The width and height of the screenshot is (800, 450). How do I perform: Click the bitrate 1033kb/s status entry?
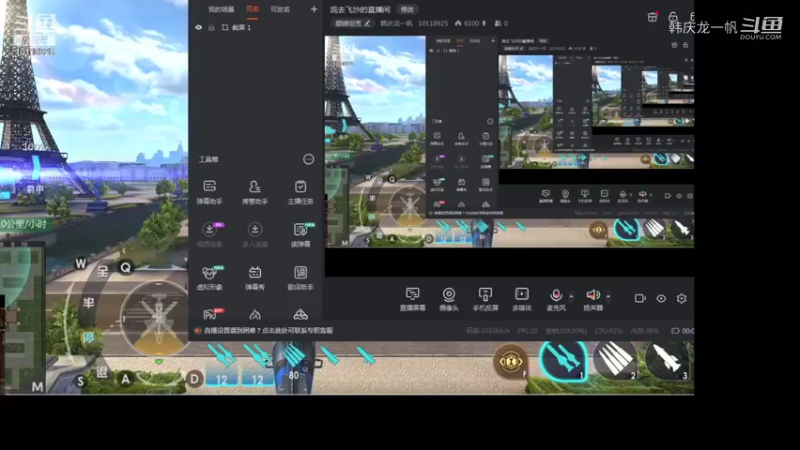pos(488,331)
